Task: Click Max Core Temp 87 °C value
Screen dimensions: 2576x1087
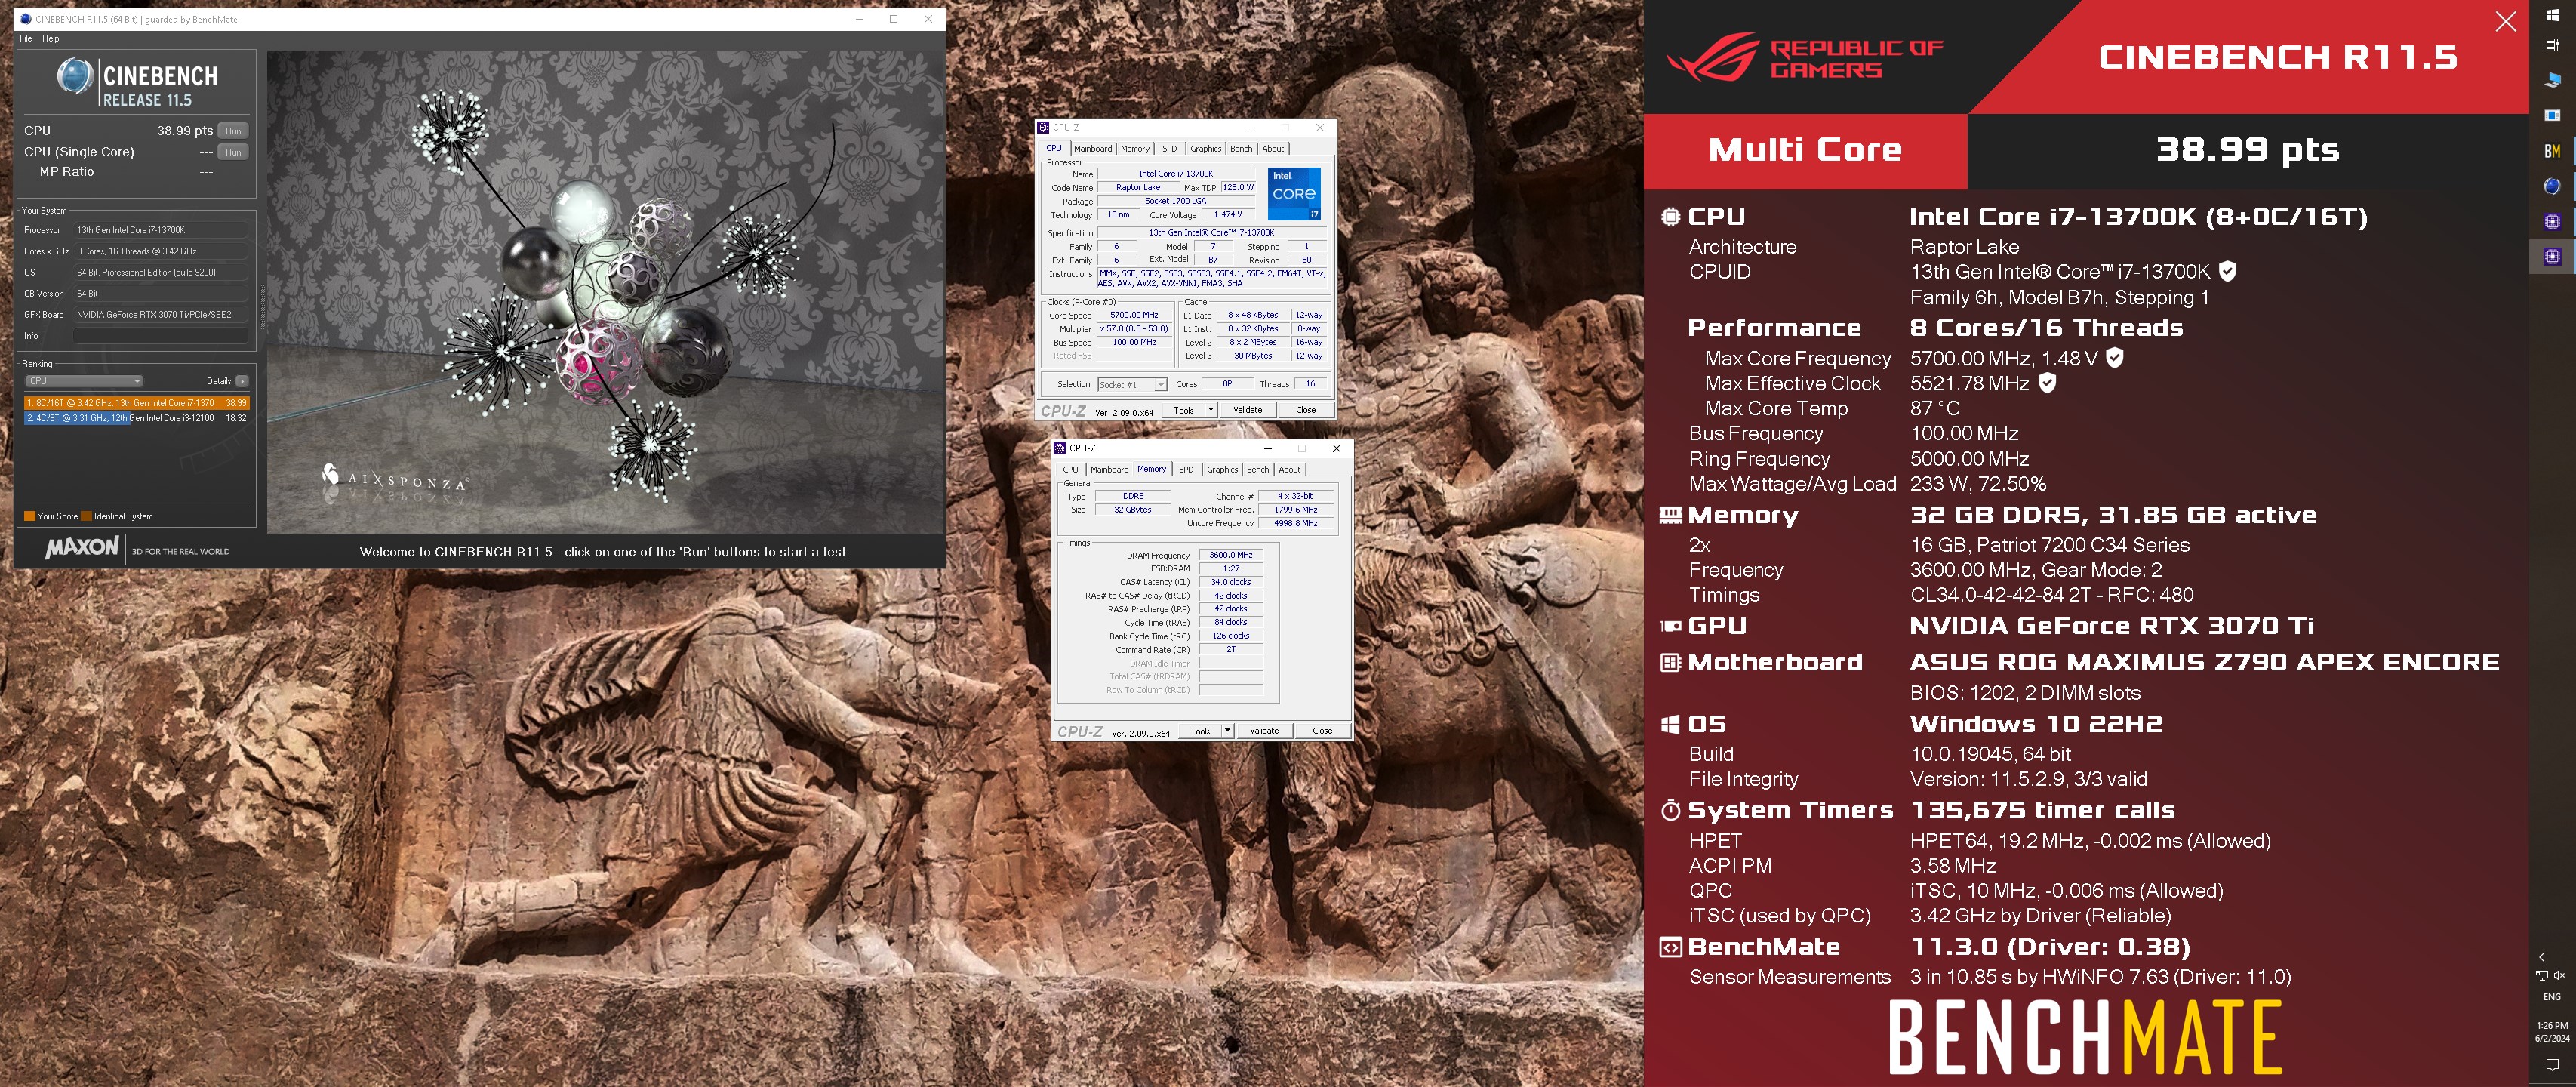Action: coord(1935,408)
